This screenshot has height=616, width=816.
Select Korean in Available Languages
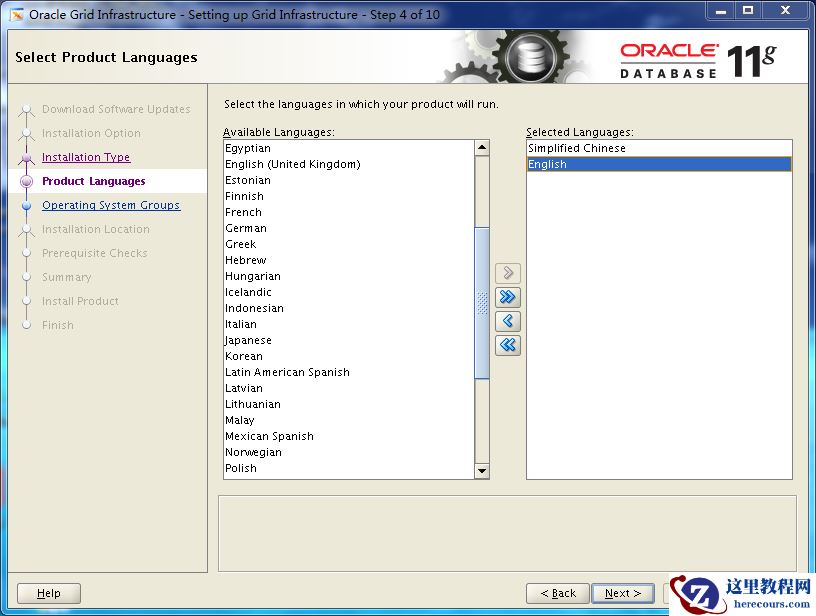click(x=349, y=356)
